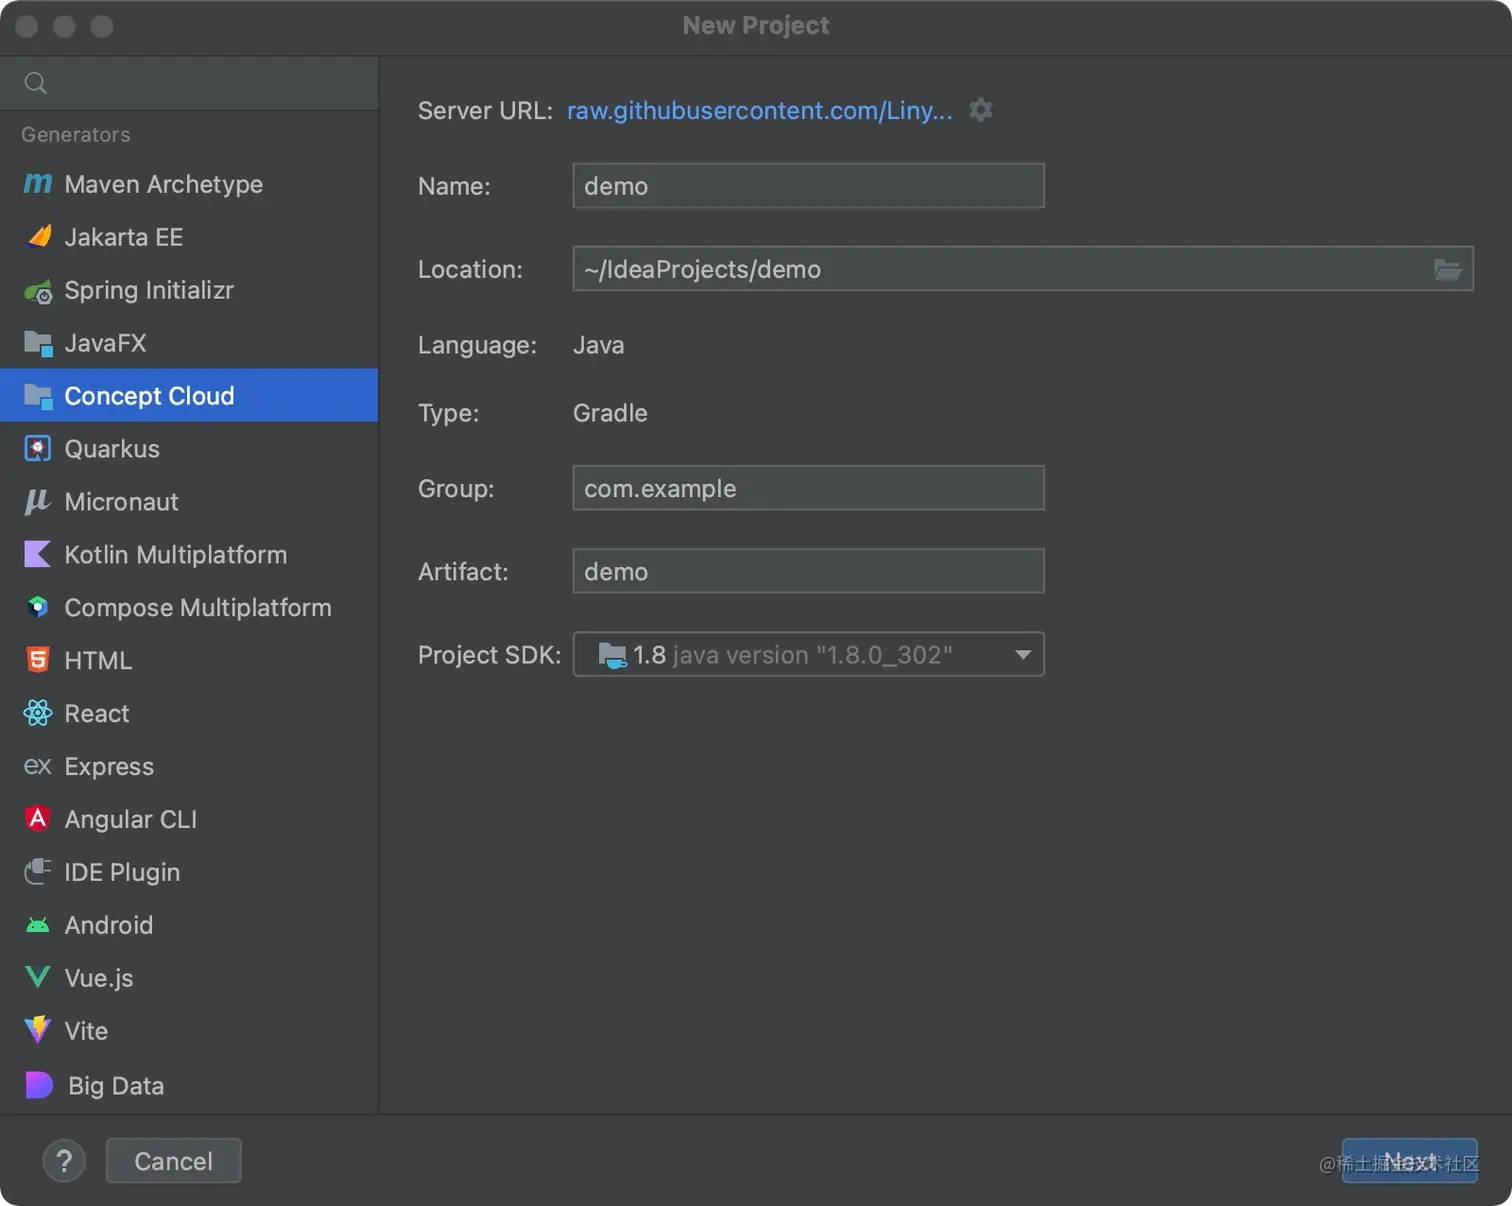This screenshot has height=1206, width=1512.
Task: Browse for location with folder icon
Action: coord(1448,269)
